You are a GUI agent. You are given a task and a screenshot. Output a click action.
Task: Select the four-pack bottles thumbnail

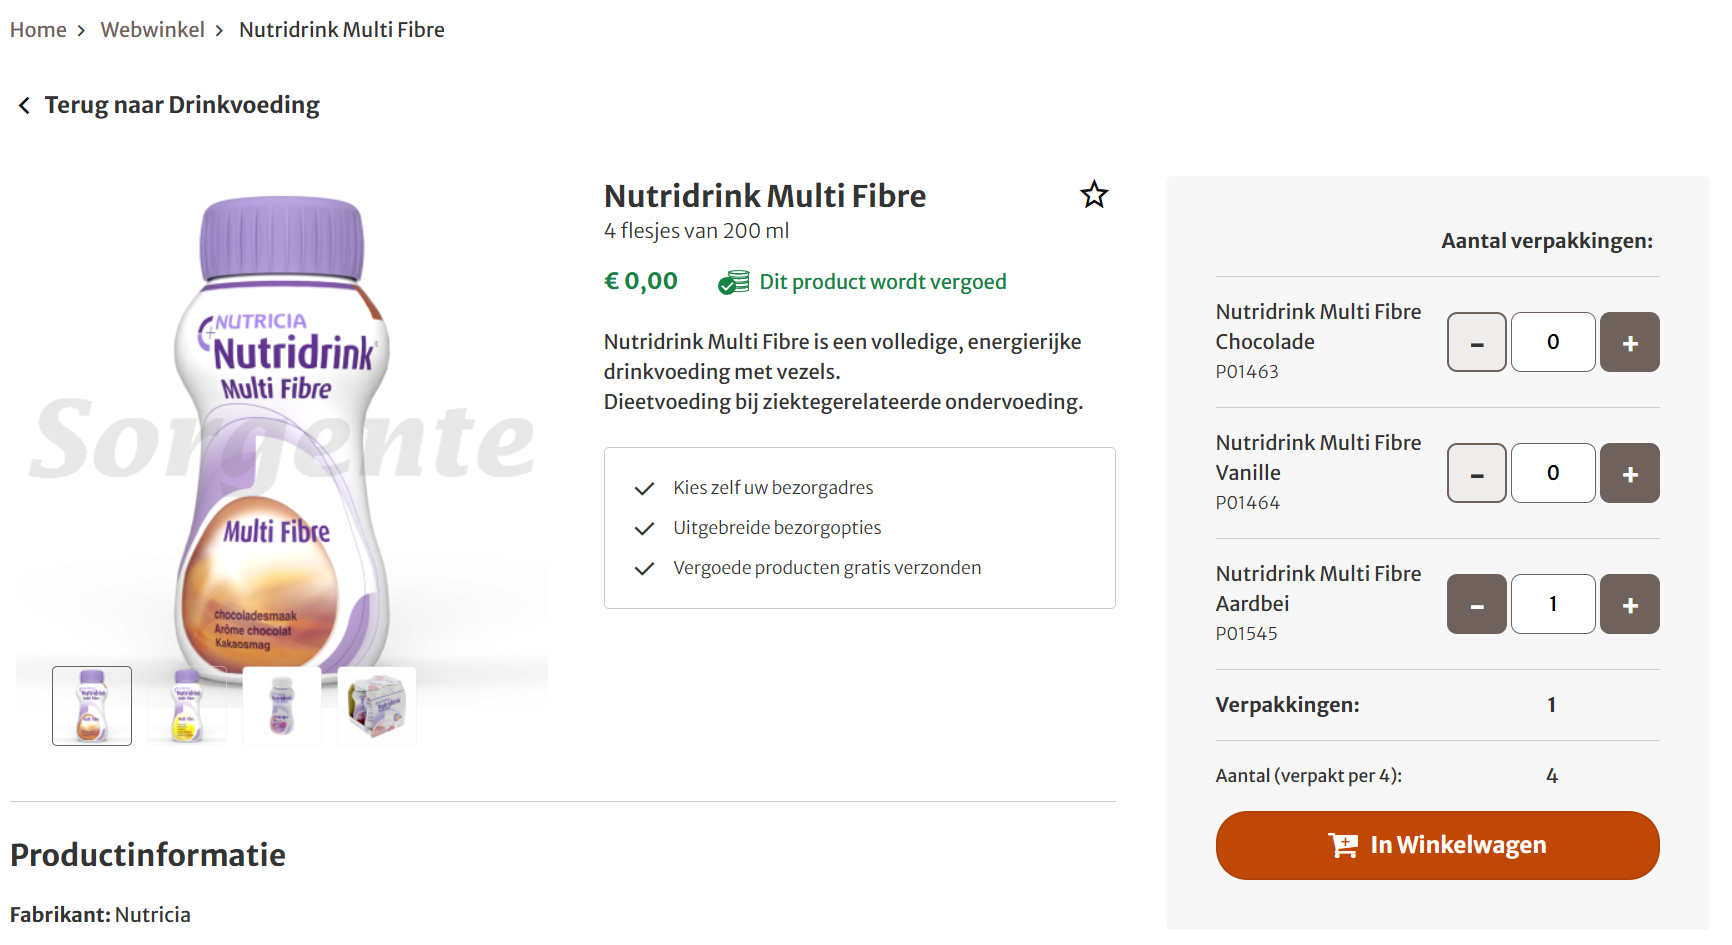(377, 706)
